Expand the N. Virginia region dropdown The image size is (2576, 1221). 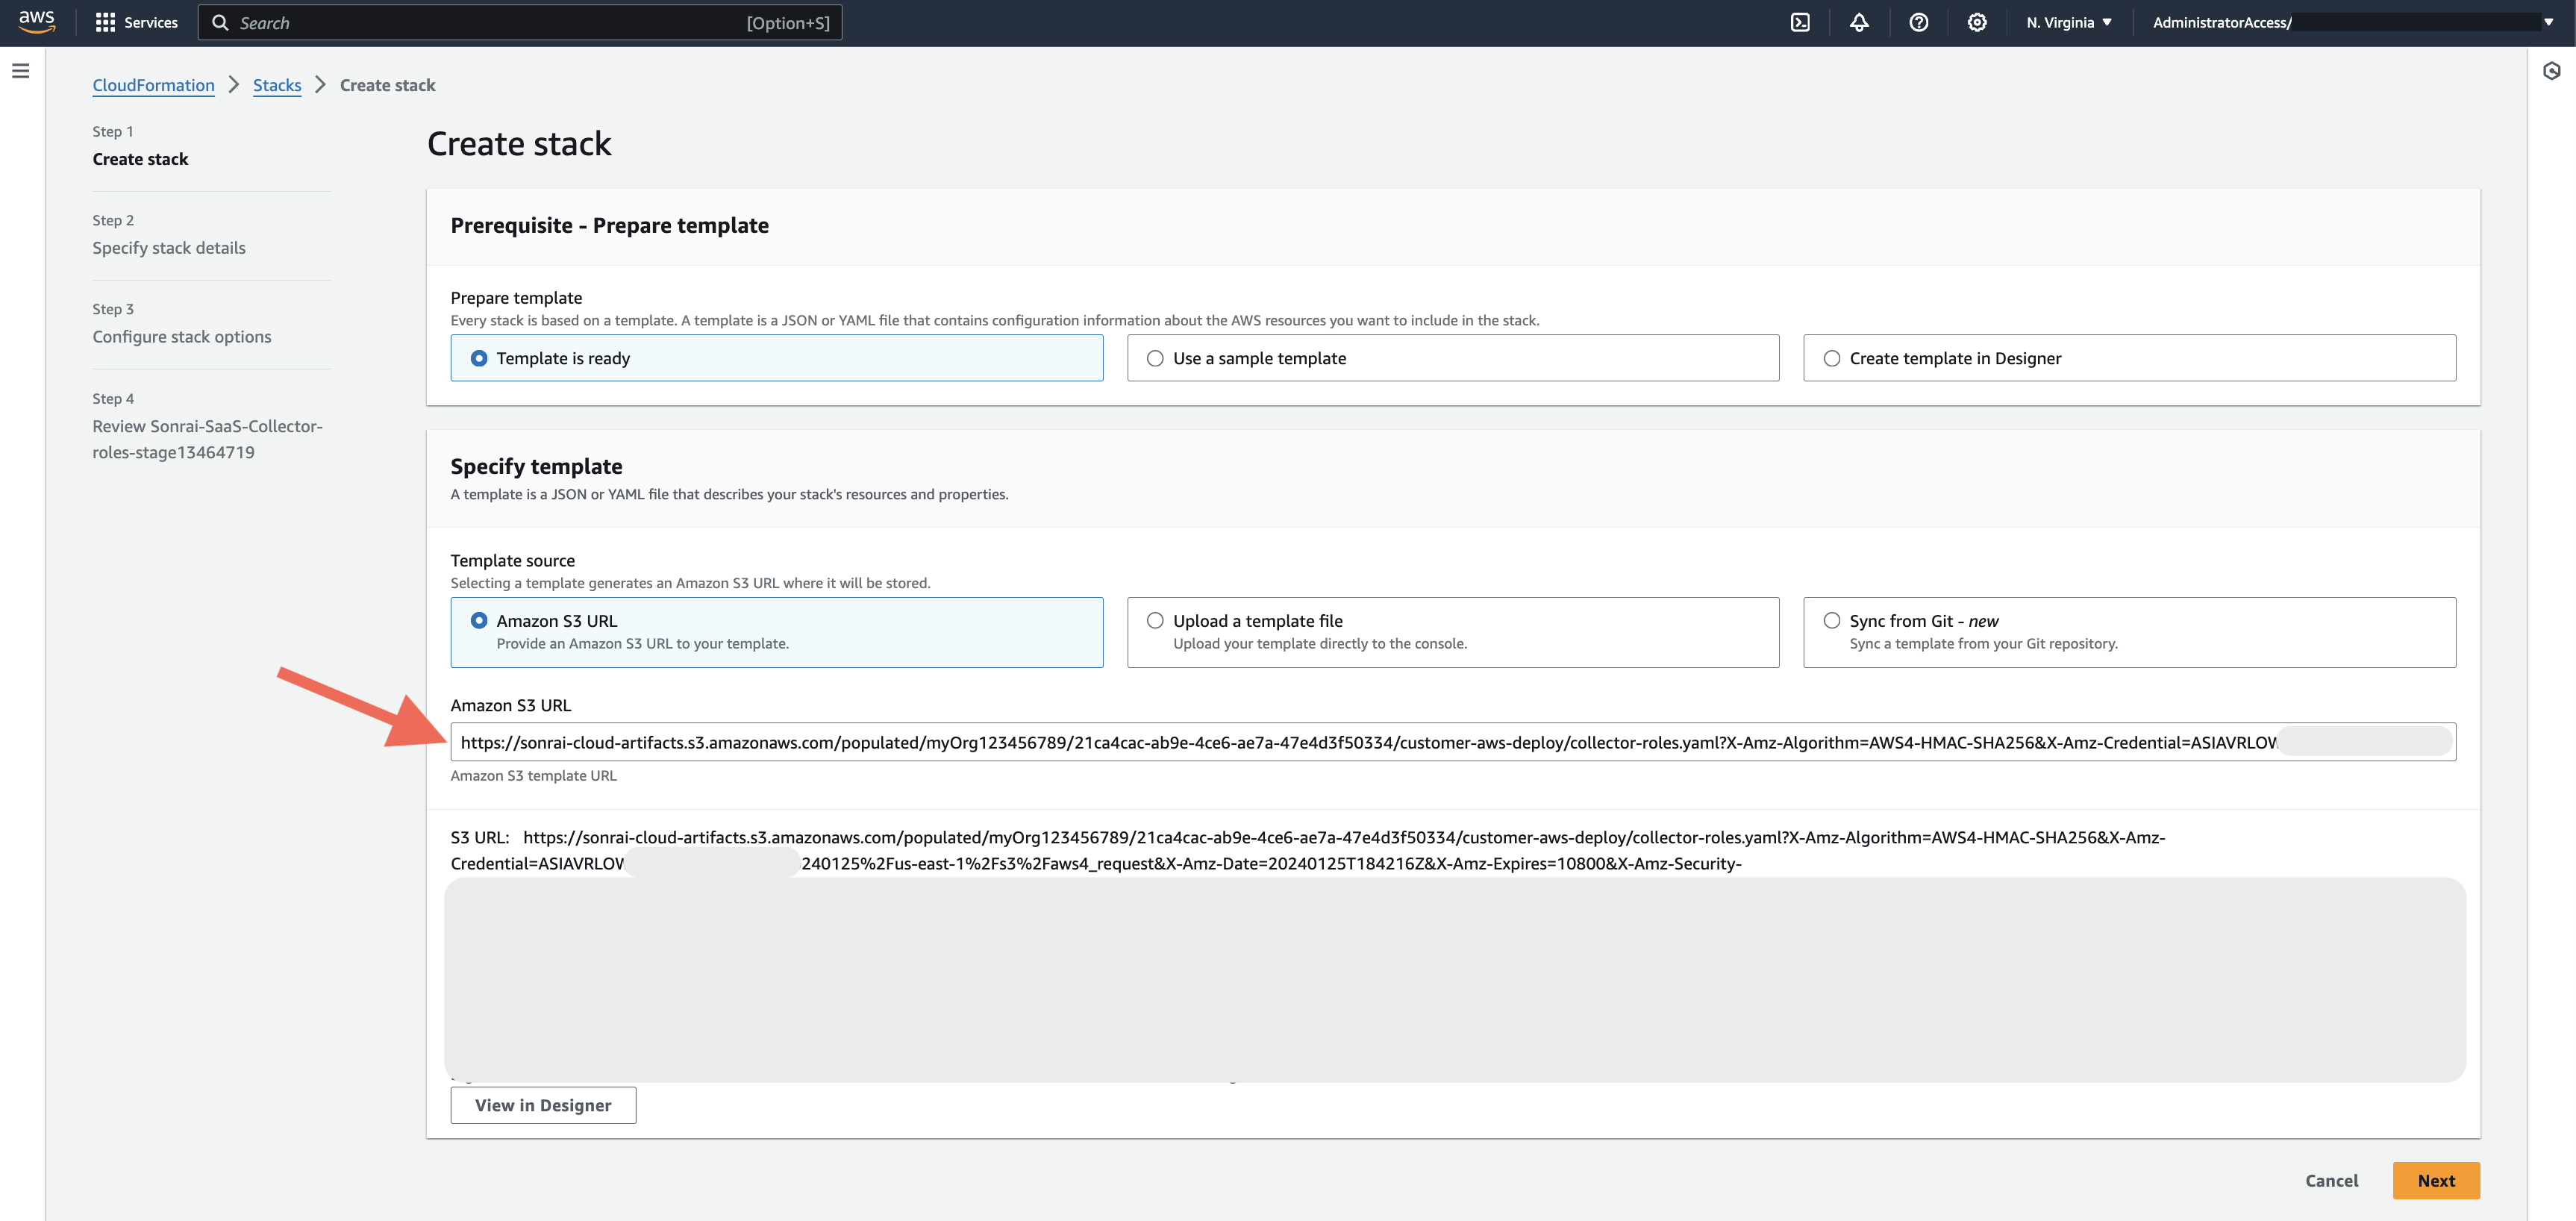[x=2068, y=22]
